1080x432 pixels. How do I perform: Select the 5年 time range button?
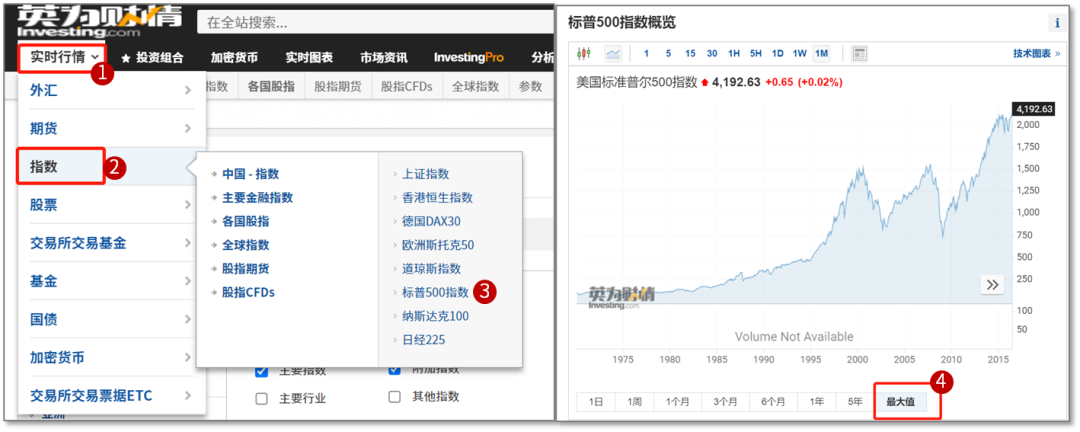point(855,402)
